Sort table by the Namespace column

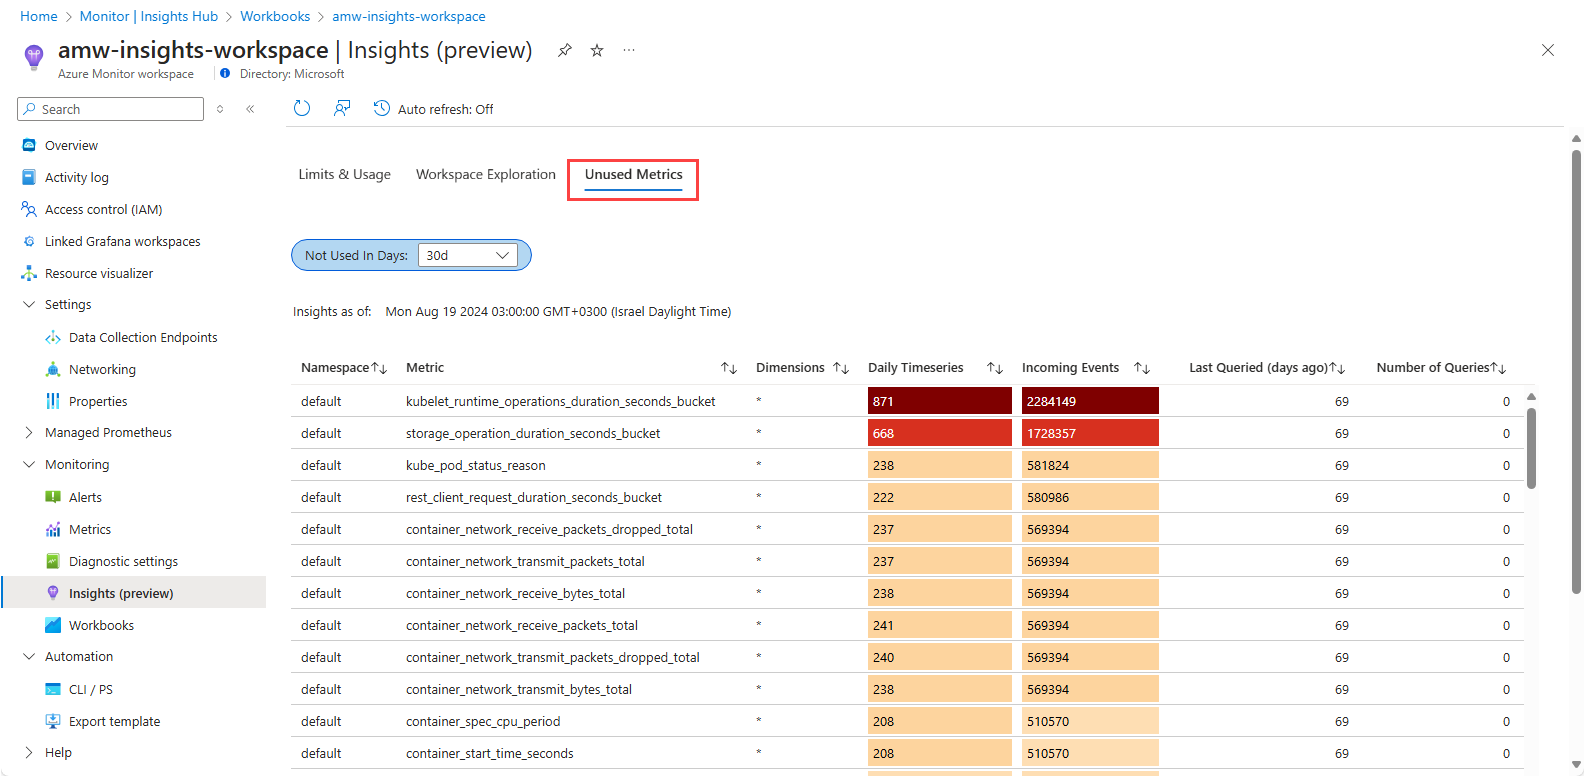point(379,368)
